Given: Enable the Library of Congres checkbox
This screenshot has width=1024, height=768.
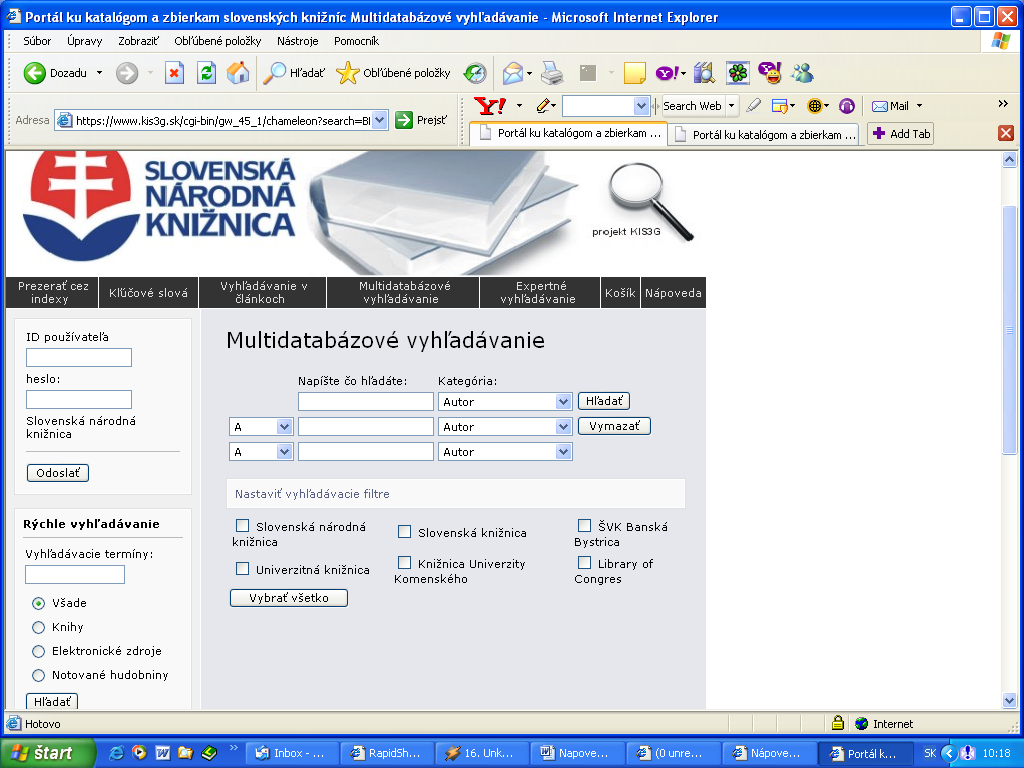Looking at the screenshot, I should 584,563.
